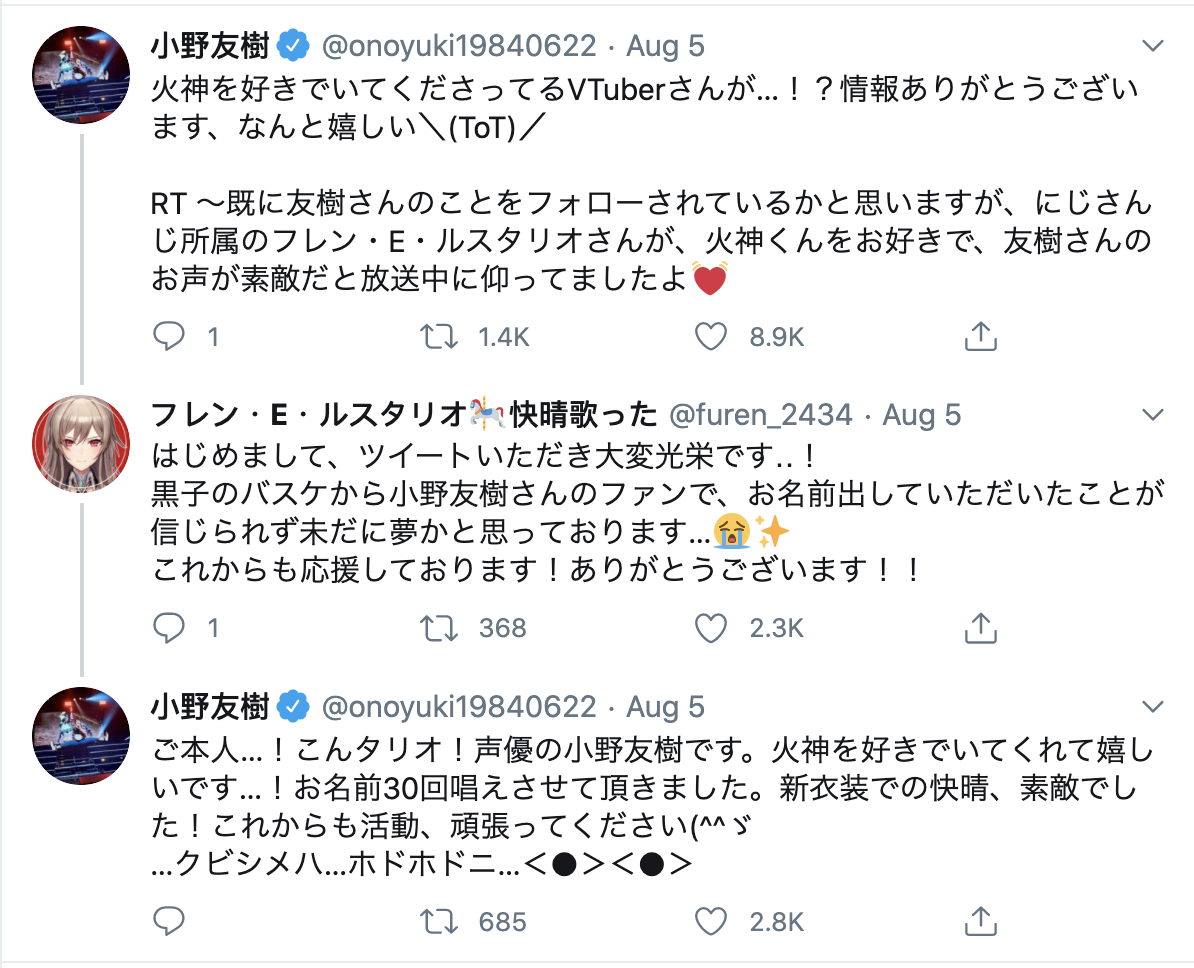Image resolution: width=1194 pixels, height=968 pixels.
Task: Open the more options chevron on first tweet
Action: point(1153,46)
